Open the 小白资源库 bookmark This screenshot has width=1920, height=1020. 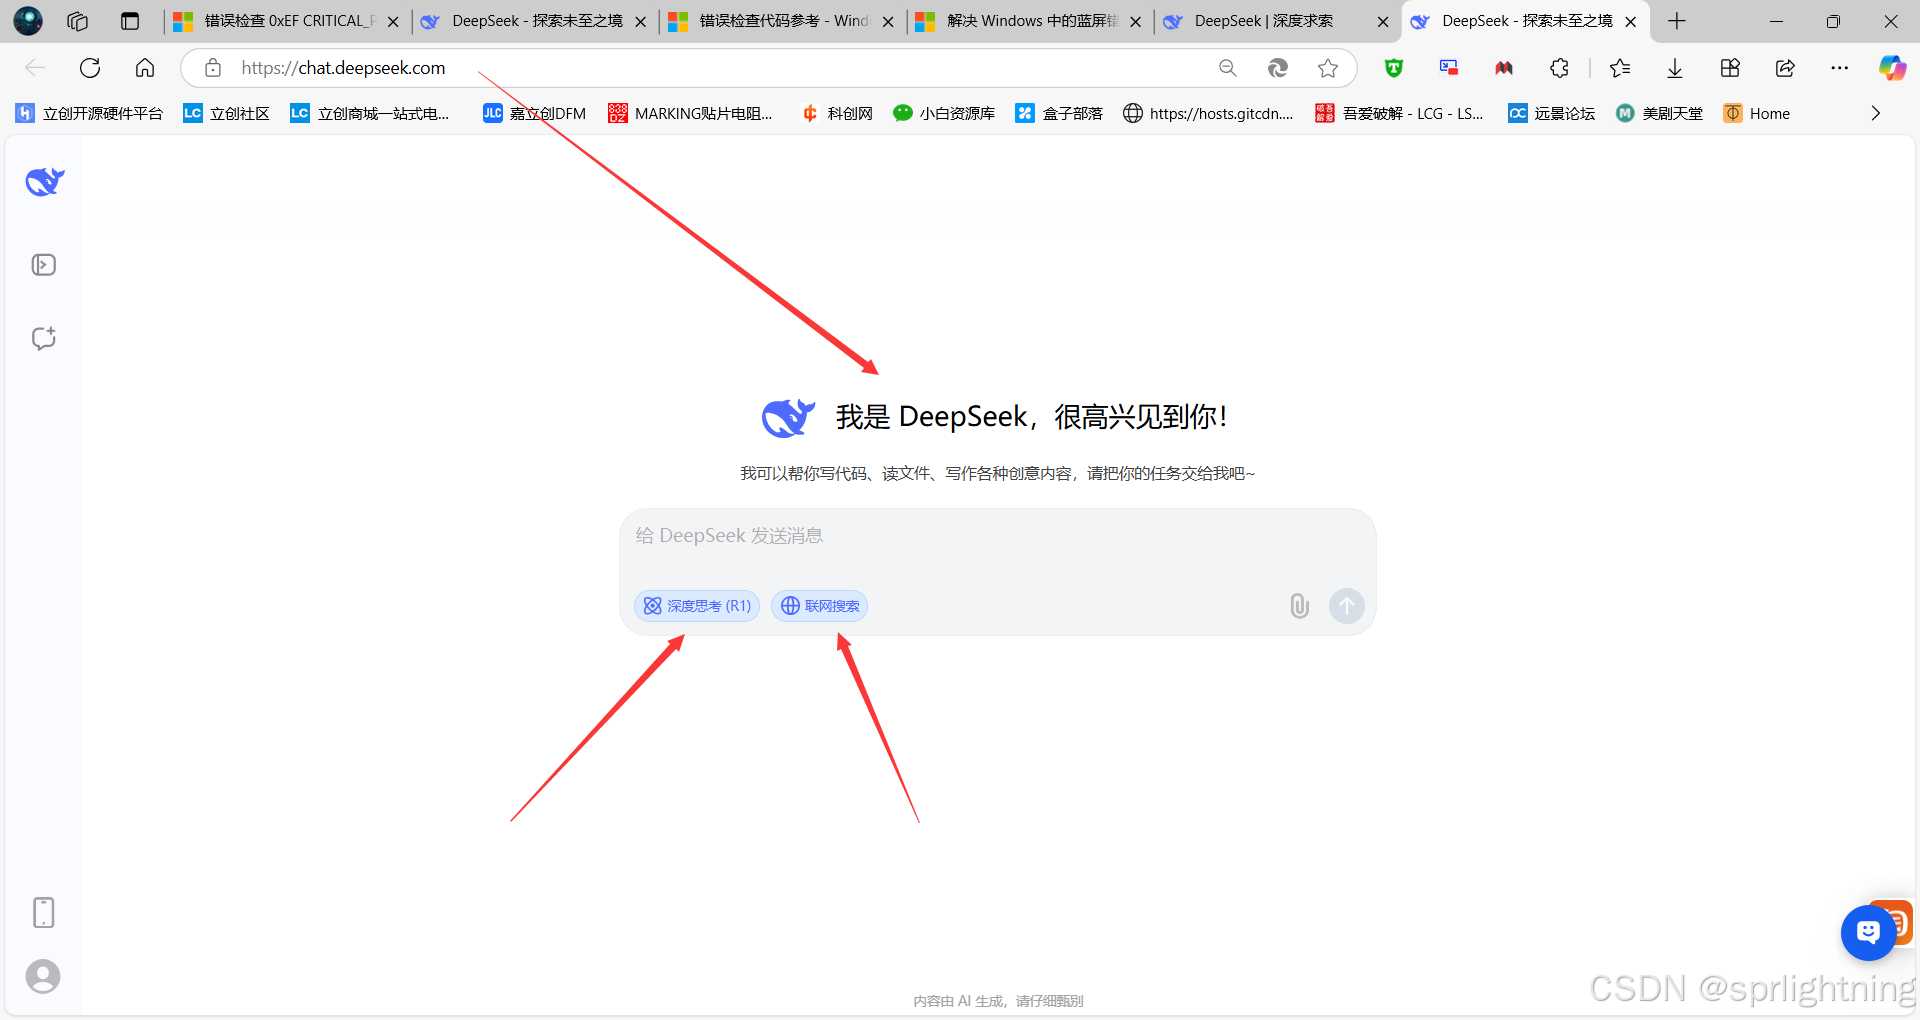[944, 113]
